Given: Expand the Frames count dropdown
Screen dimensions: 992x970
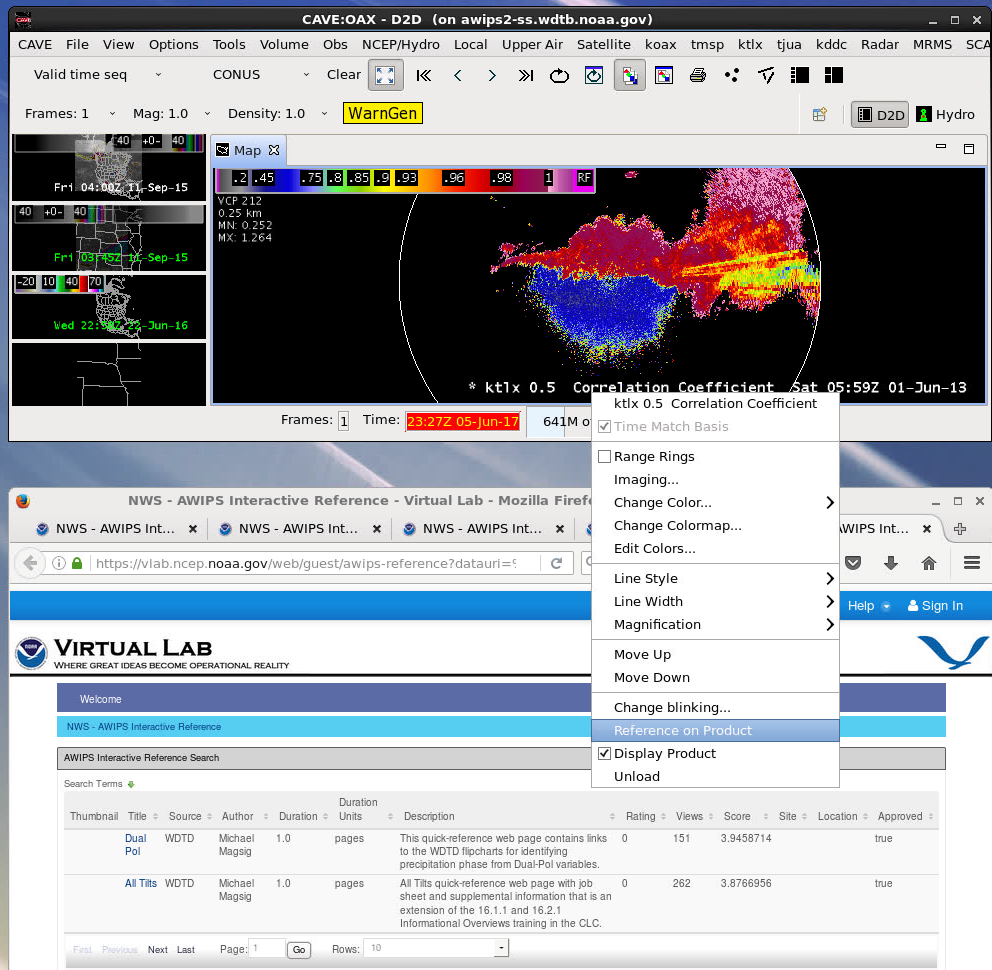Looking at the screenshot, I should (x=112, y=114).
